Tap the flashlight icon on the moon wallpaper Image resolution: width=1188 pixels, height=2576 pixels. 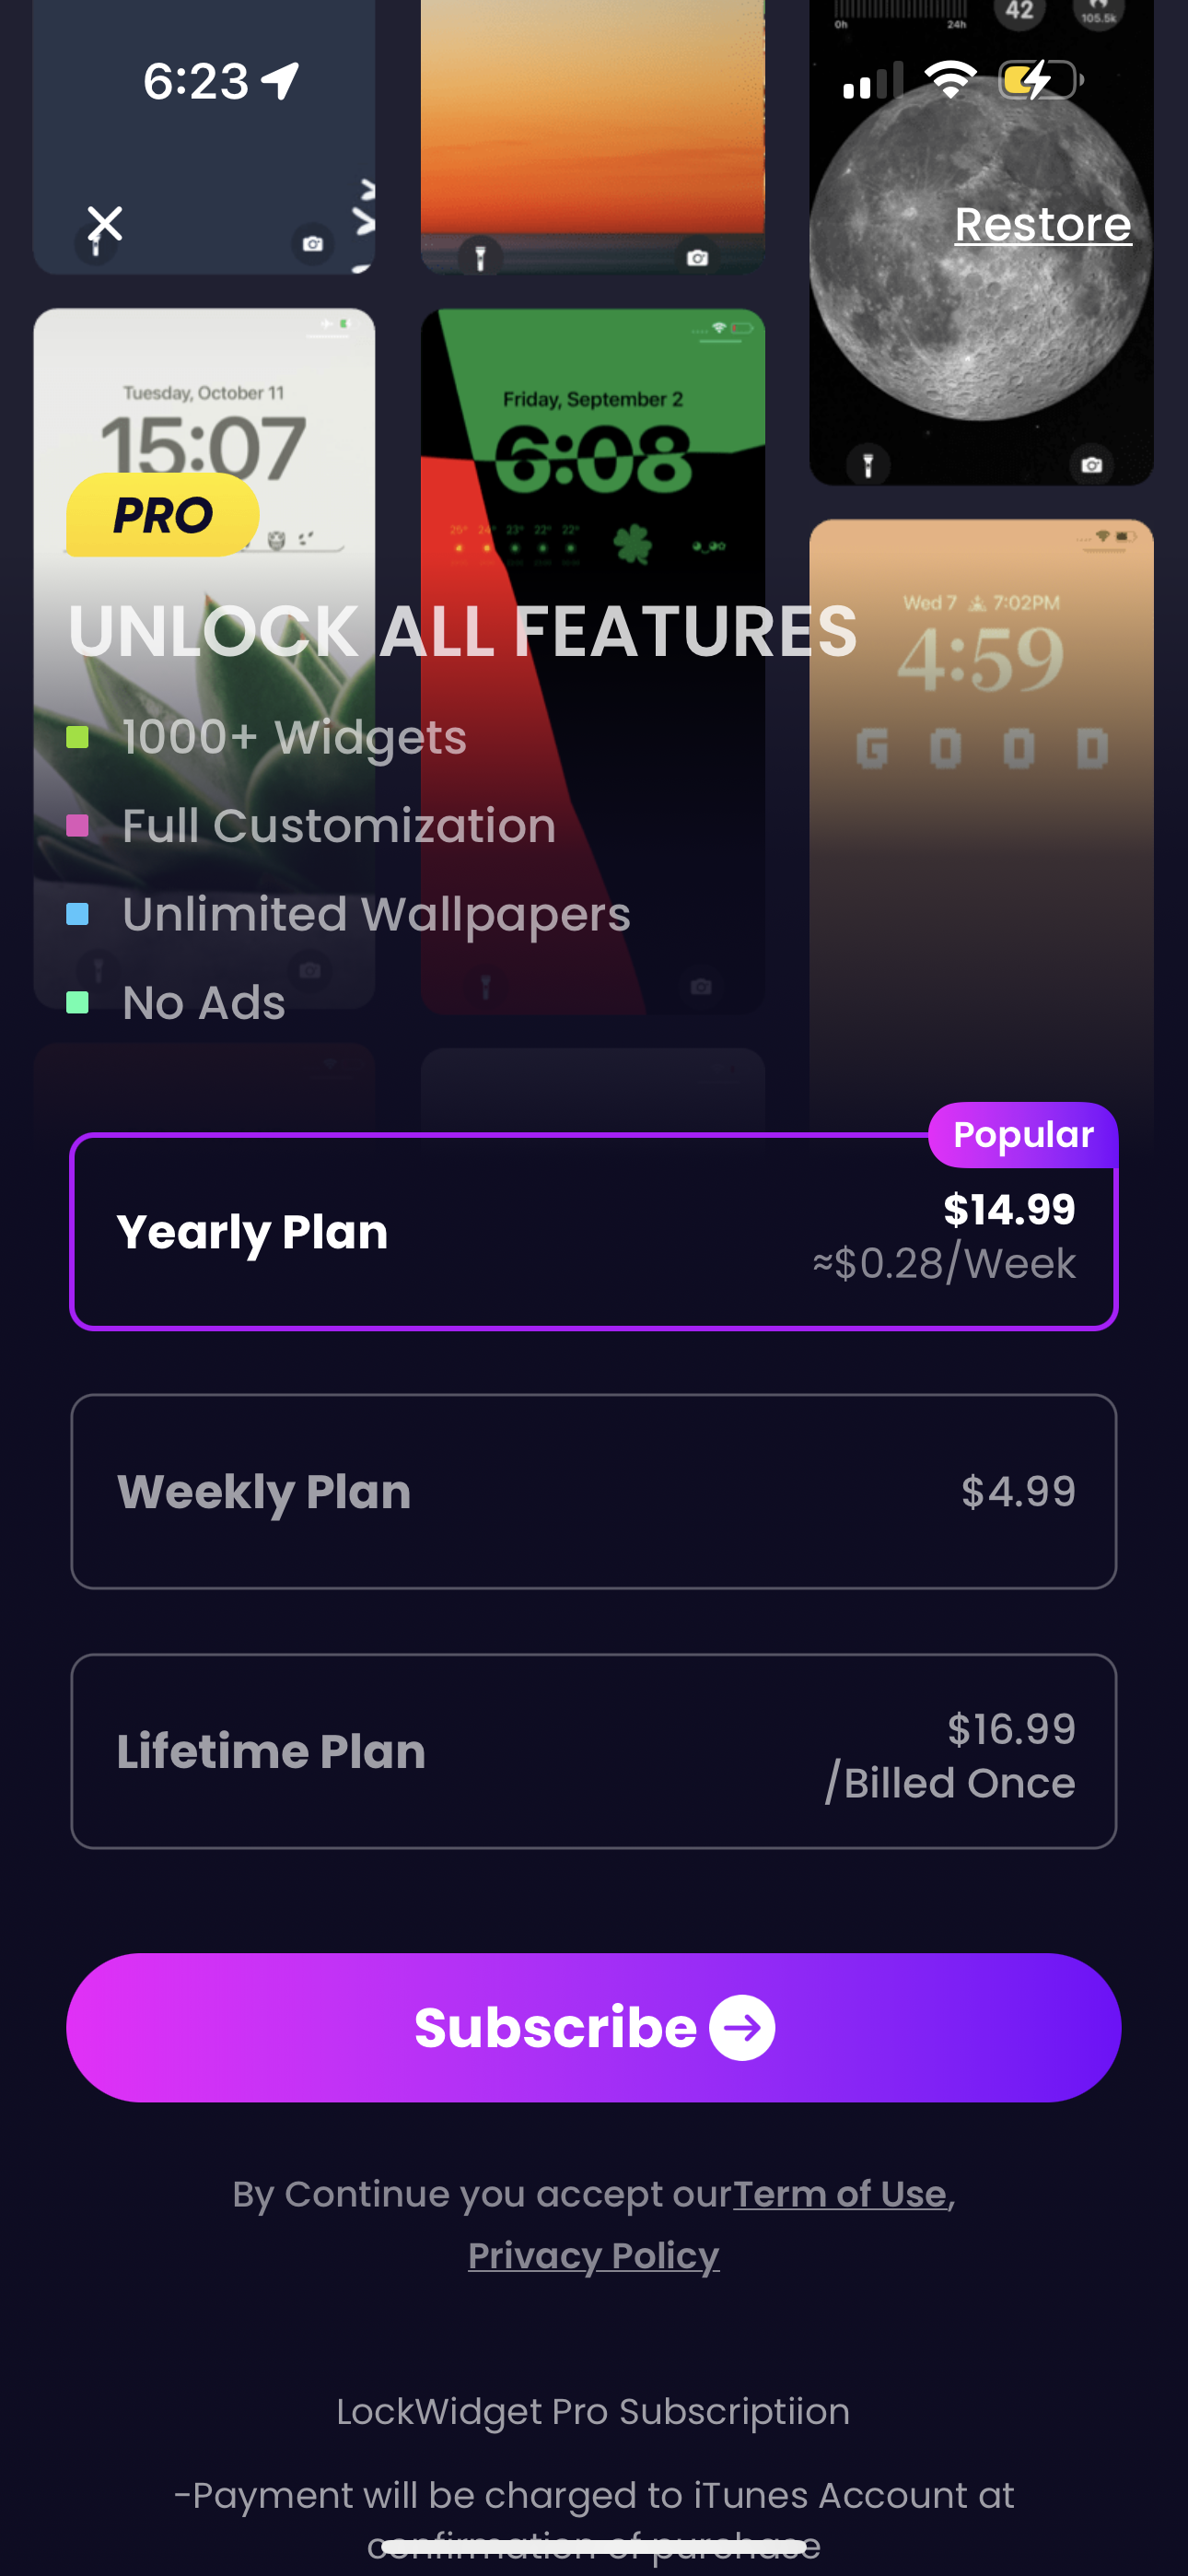pos(868,465)
